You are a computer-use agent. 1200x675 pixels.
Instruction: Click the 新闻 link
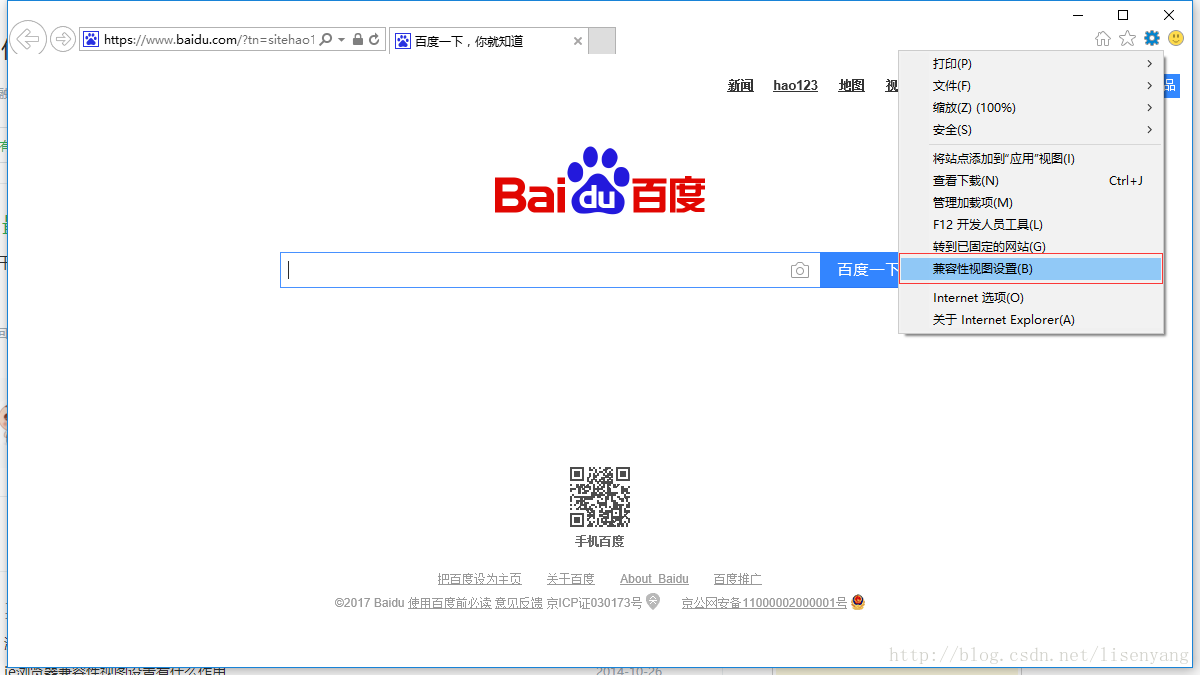tap(741, 85)
